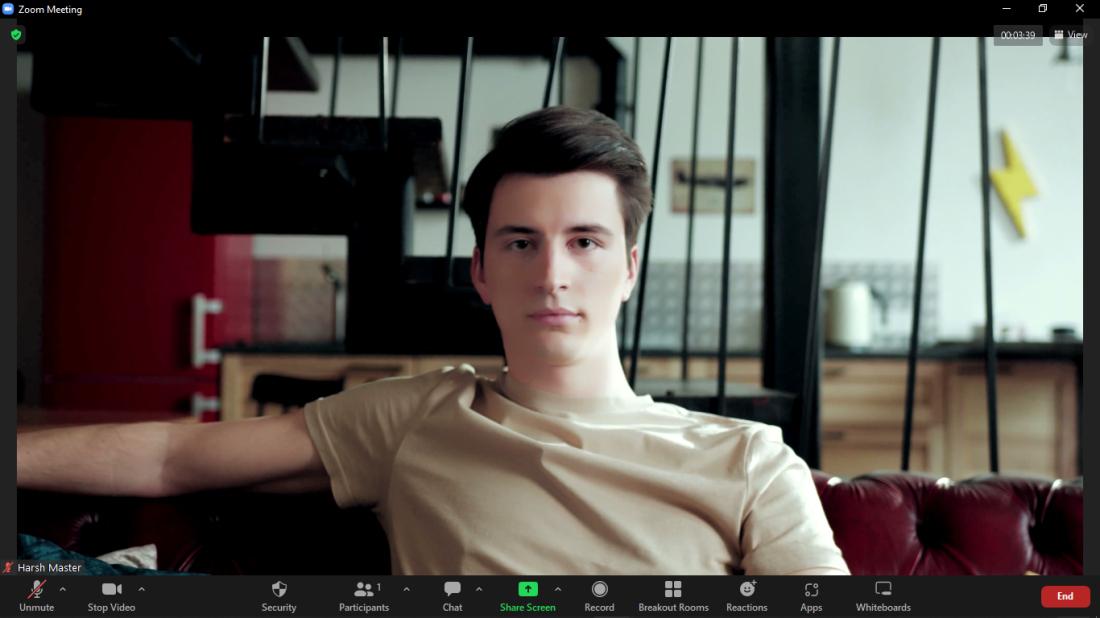Click the Zoom logo in title bar

(x=8, y=9)
